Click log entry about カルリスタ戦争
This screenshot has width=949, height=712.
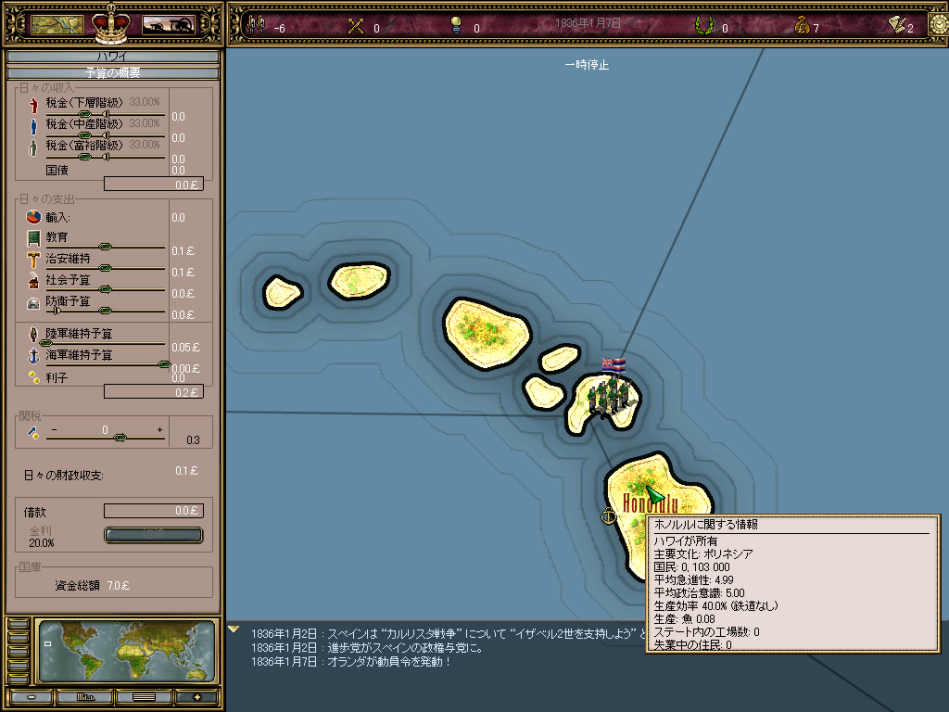[x=448, y=634]
